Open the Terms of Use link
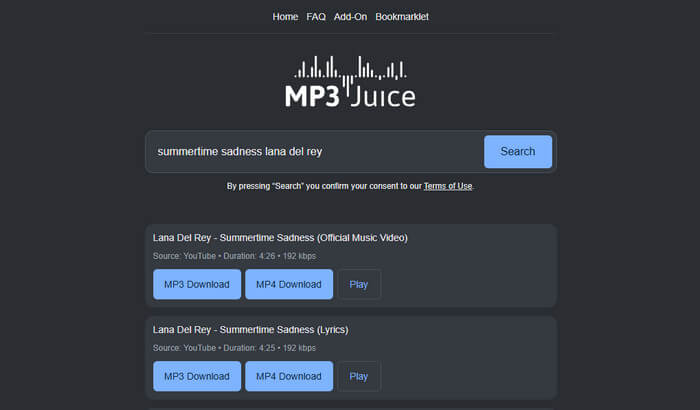This screenshot has width=700, height=410. pyautogui.click(x=448, y=186)
